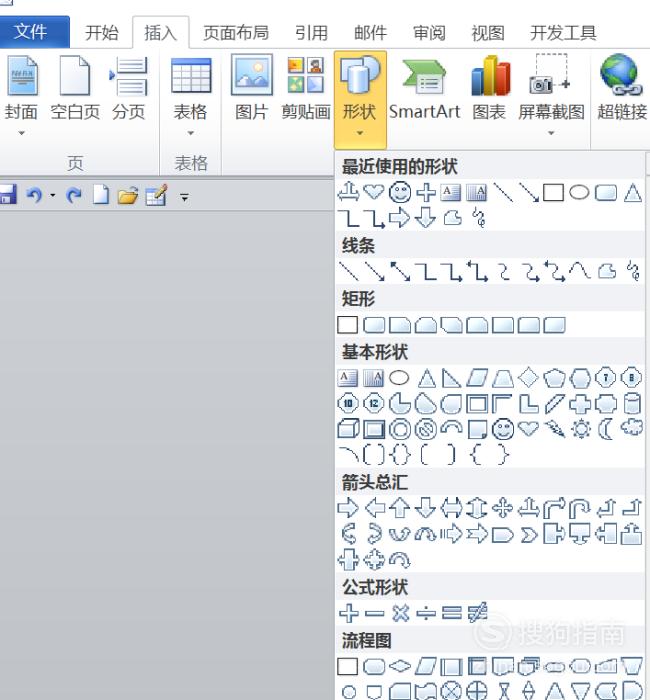Insert a page break with 分页

pyautogui.click(x=129, y=88)
